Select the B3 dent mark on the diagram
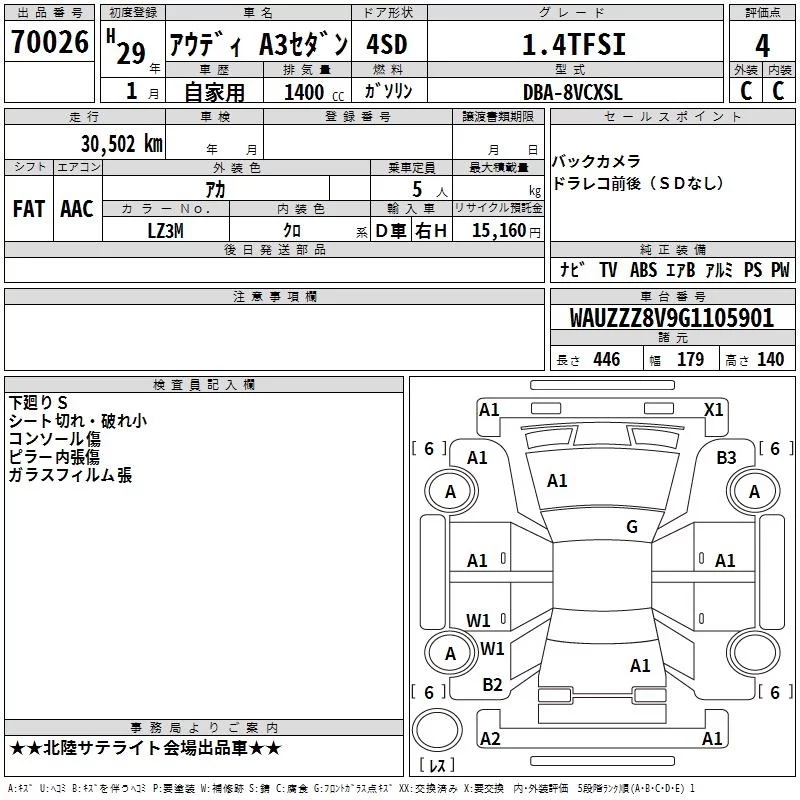800x800 pixels. tap(726, 457)
